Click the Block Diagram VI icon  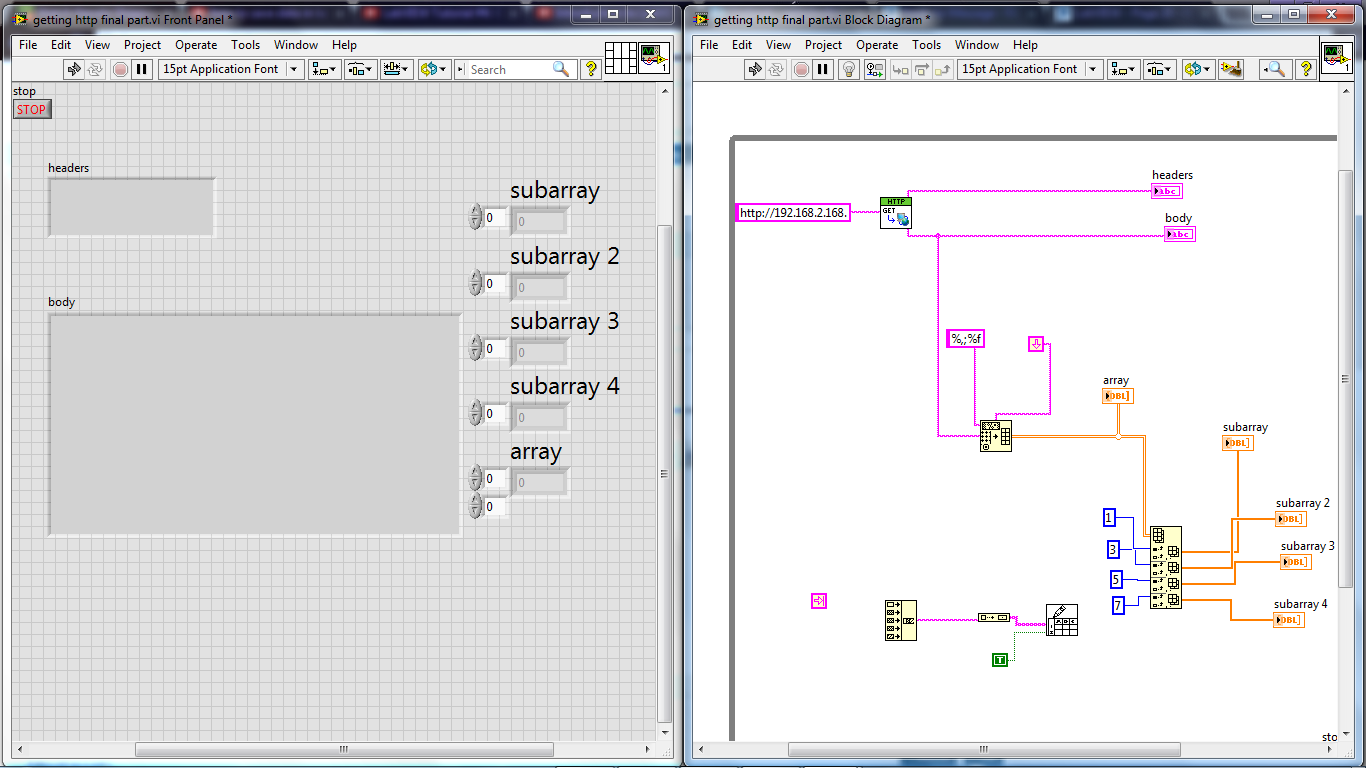1336,58
